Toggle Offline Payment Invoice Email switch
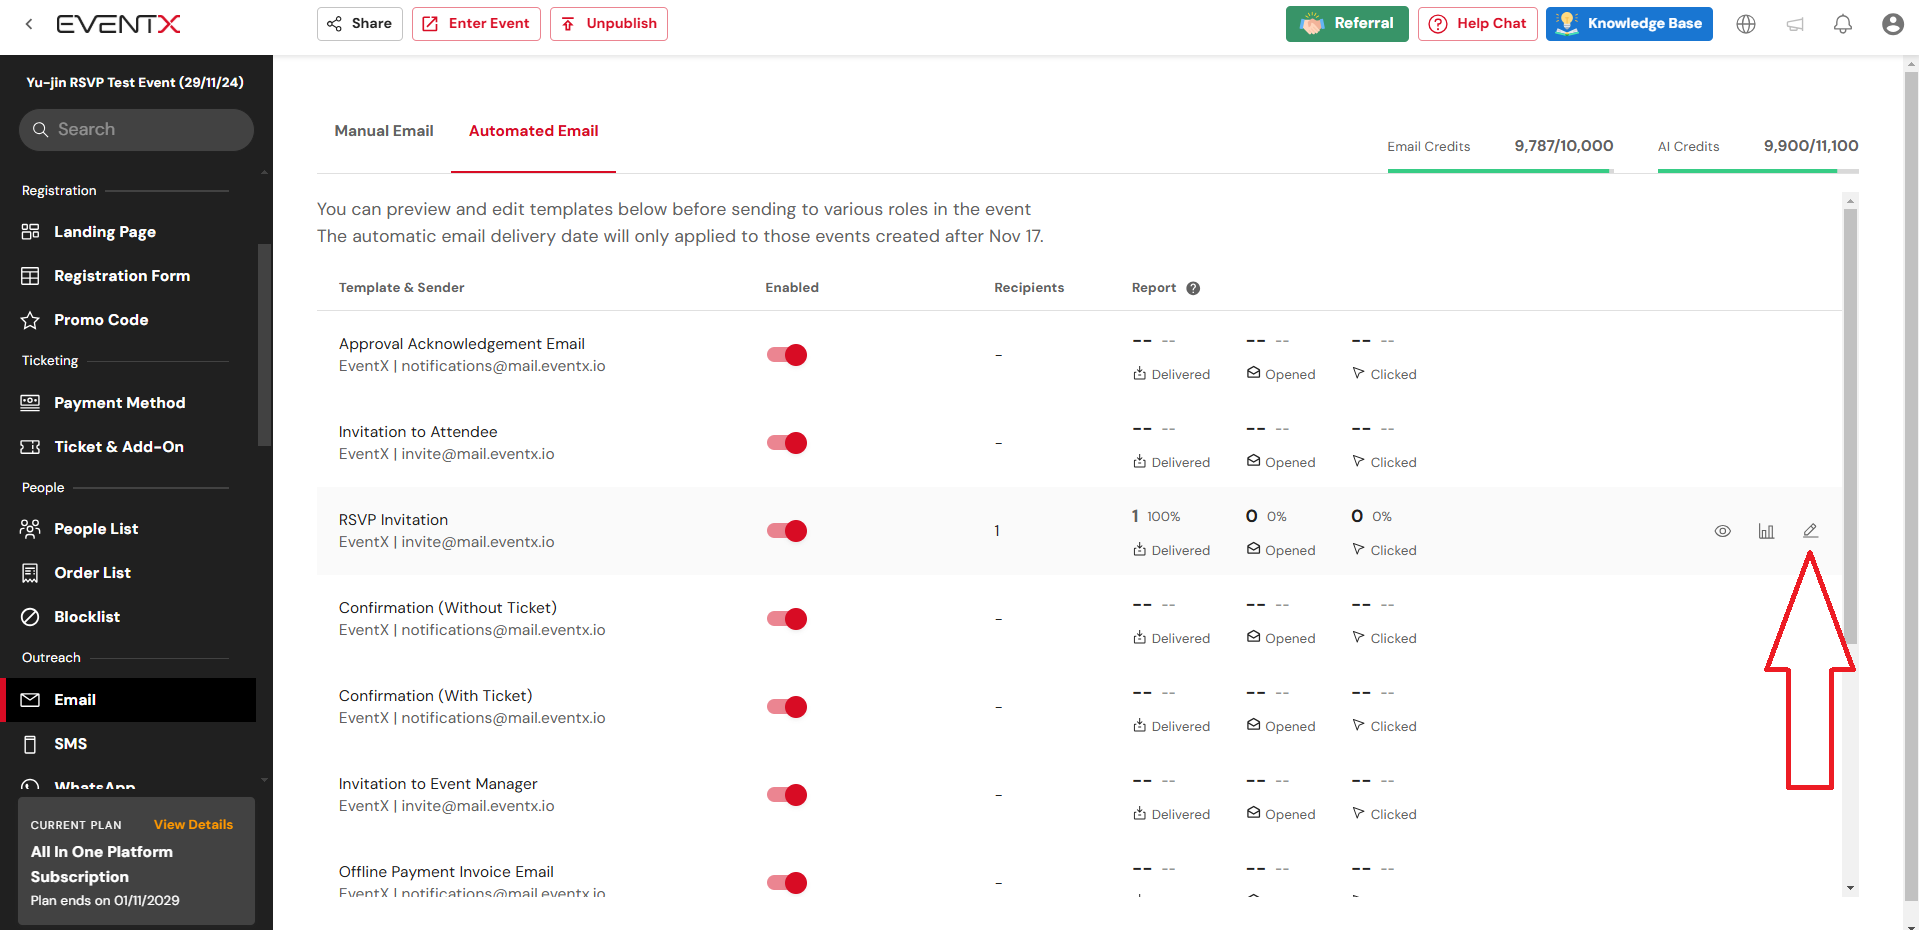Image resolution: width=1919 pixels, height=930 pixels. pos(787,883)
